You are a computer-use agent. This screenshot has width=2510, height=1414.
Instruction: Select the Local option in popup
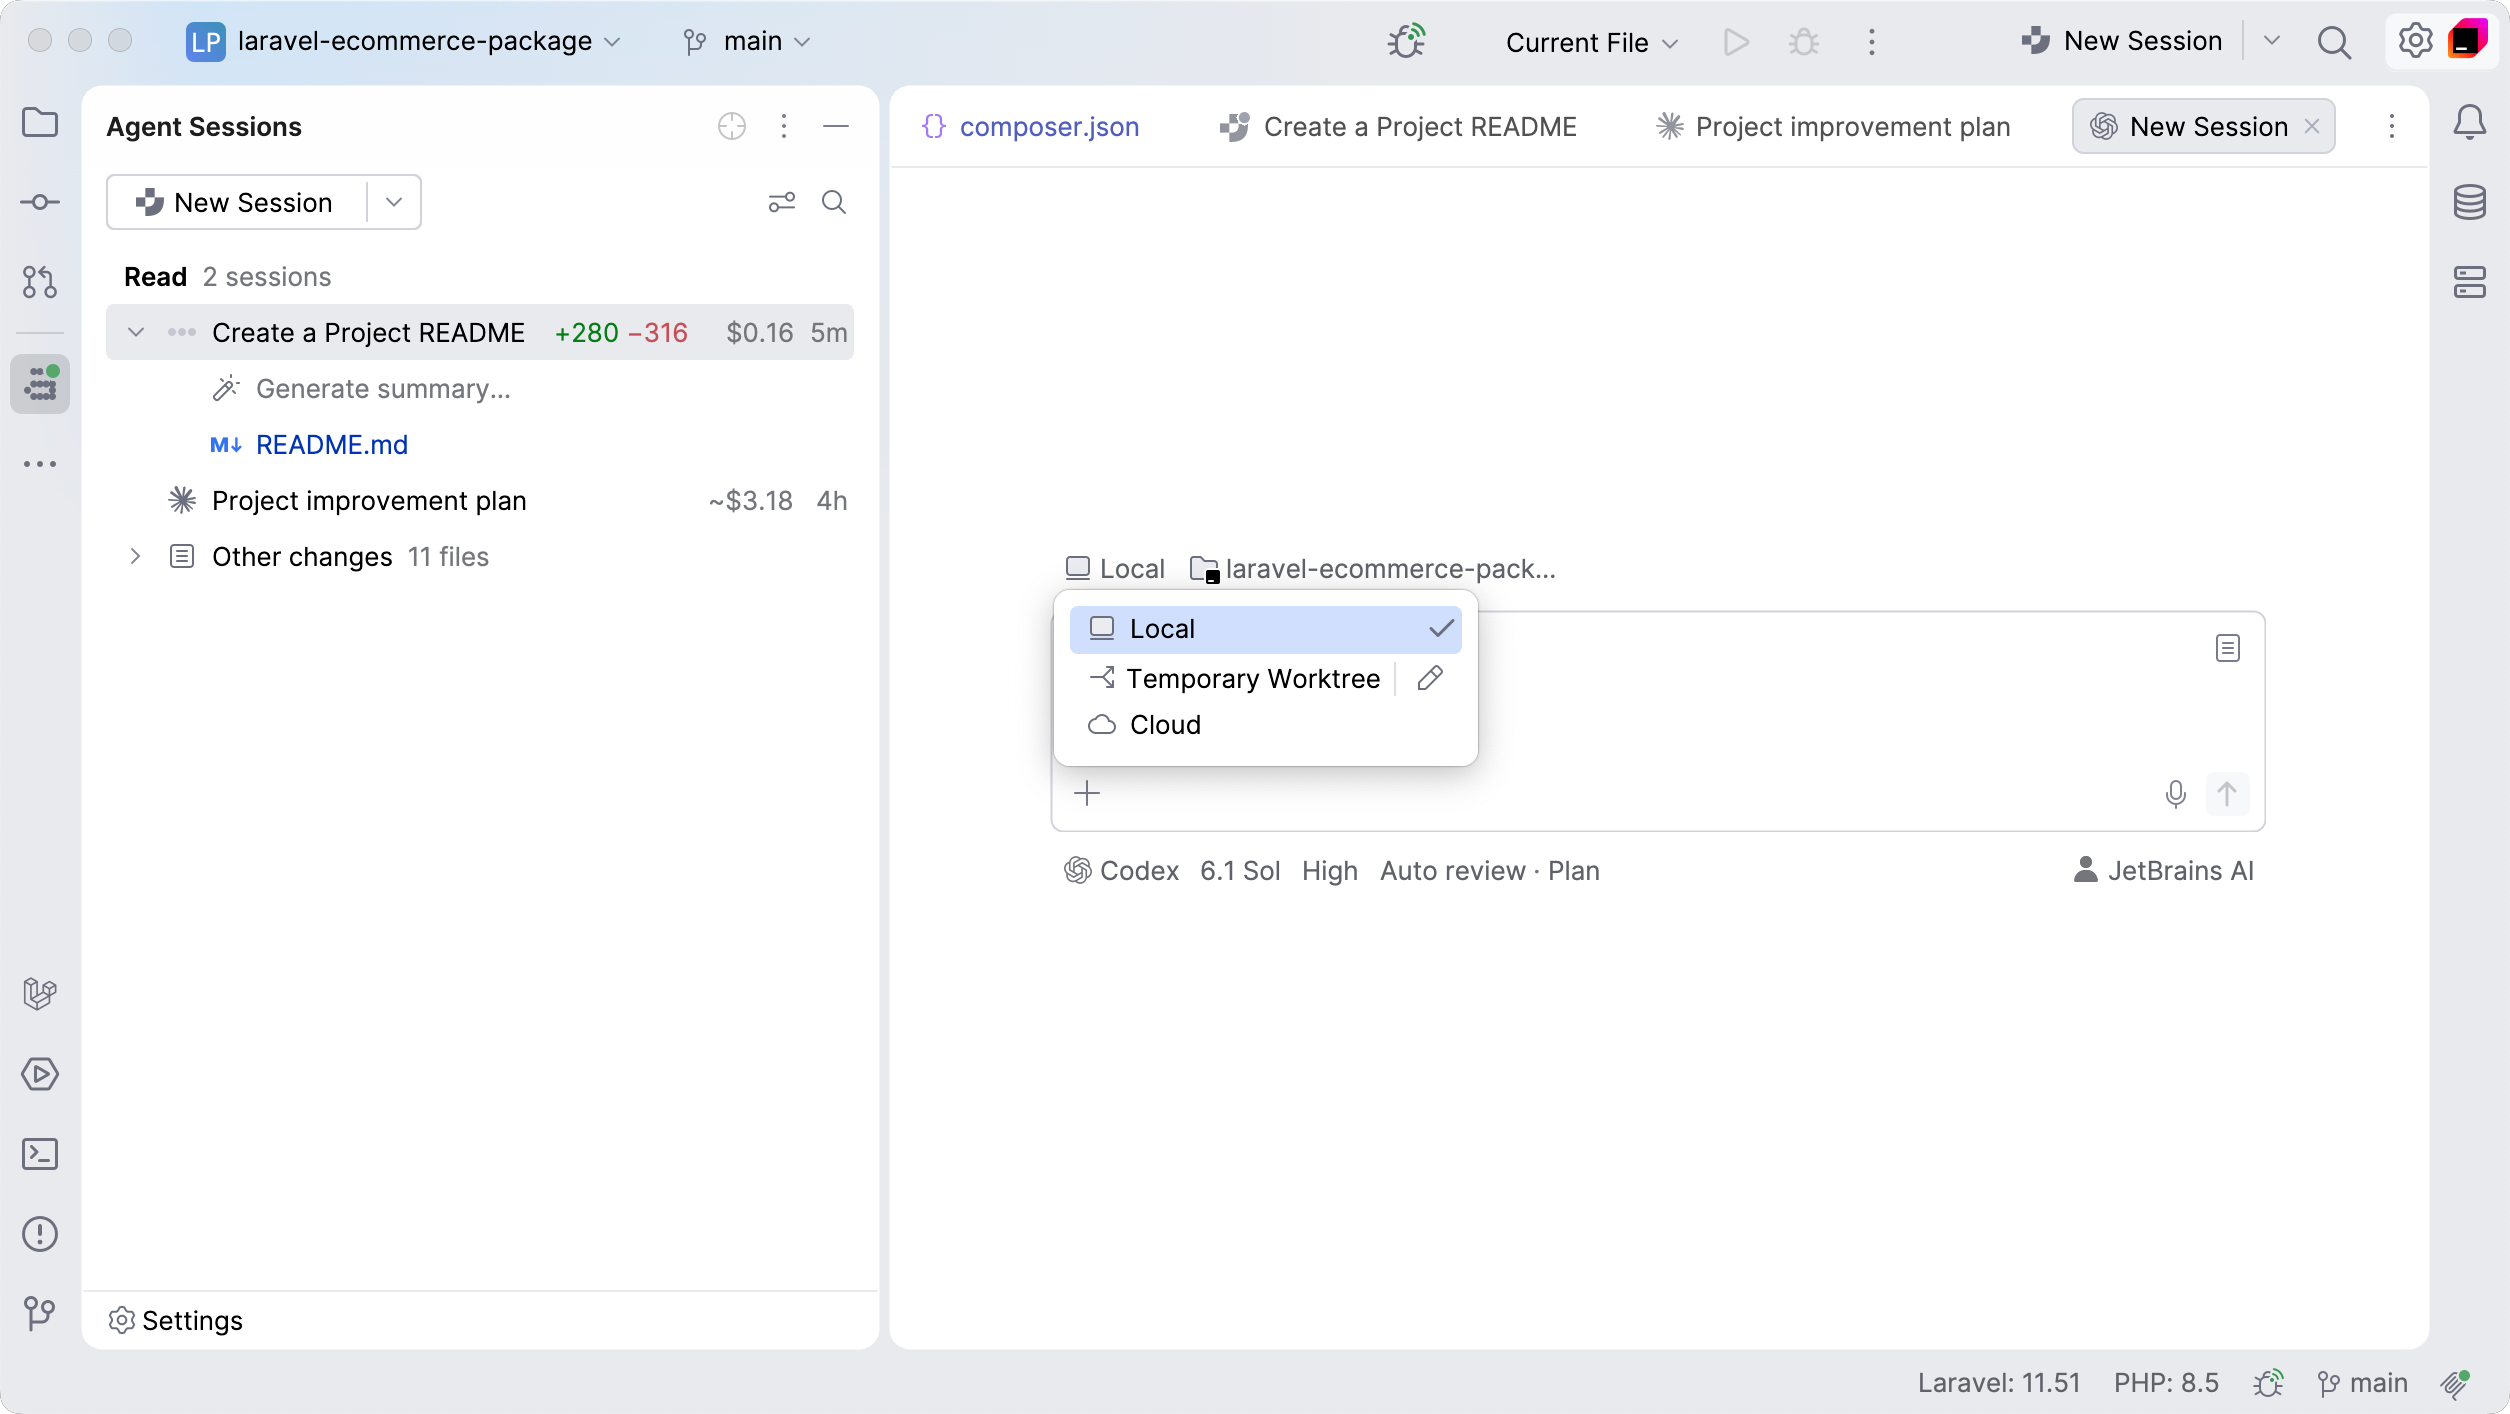pyautogui.click(x=1265, y=629)
